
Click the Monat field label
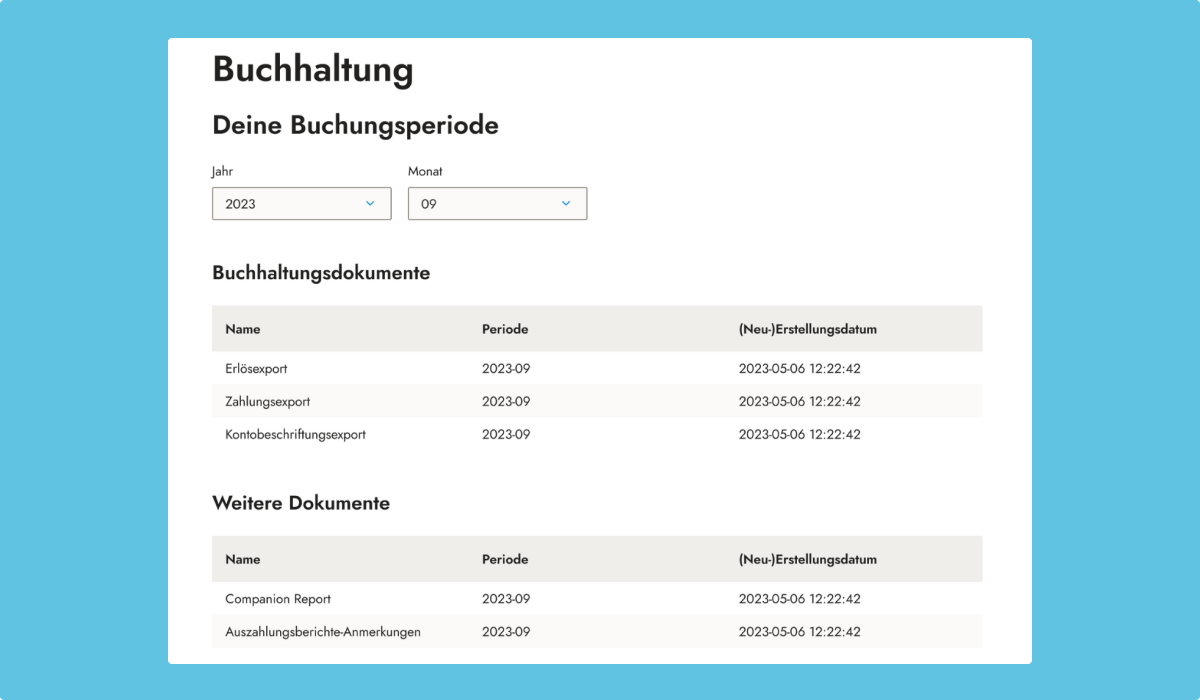(x=425, y=172)
